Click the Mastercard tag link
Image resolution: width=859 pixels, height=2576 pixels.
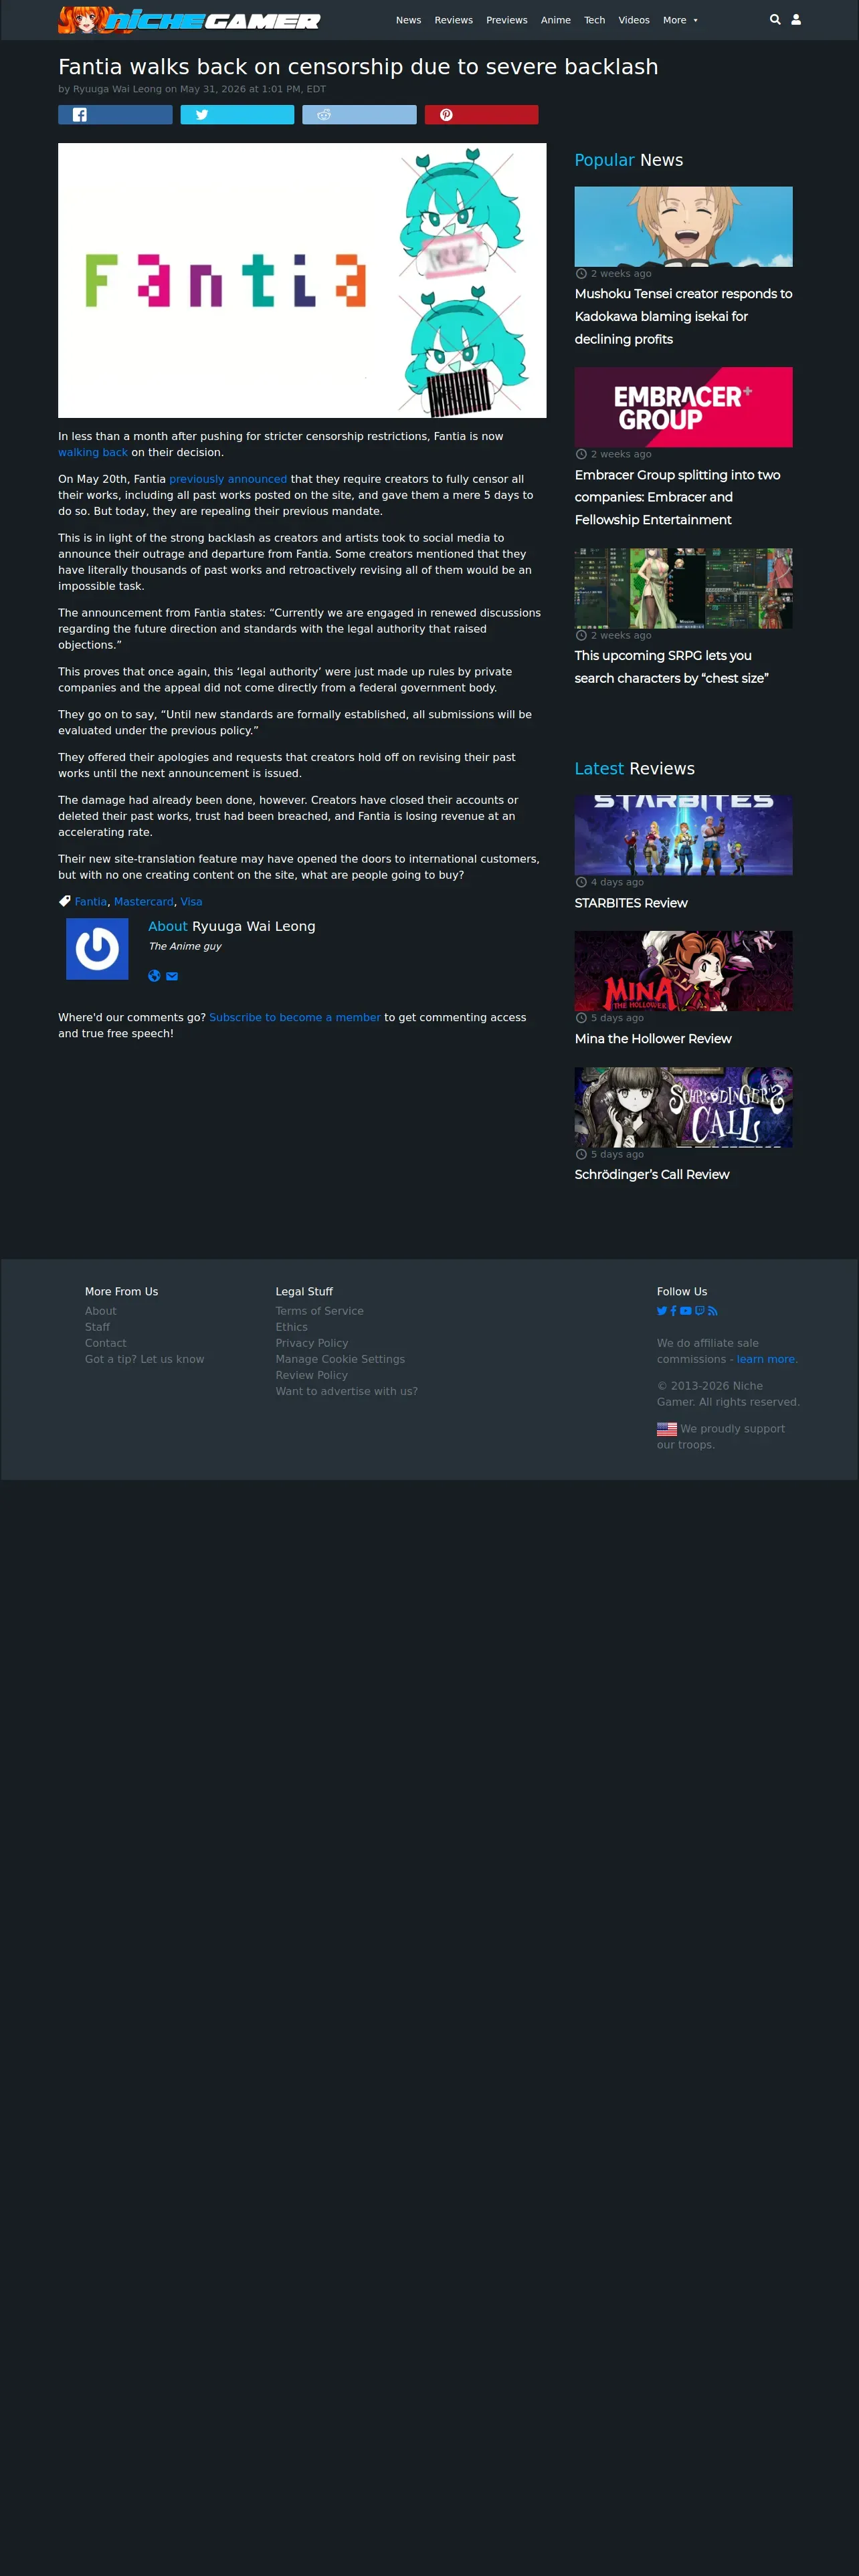144,902
